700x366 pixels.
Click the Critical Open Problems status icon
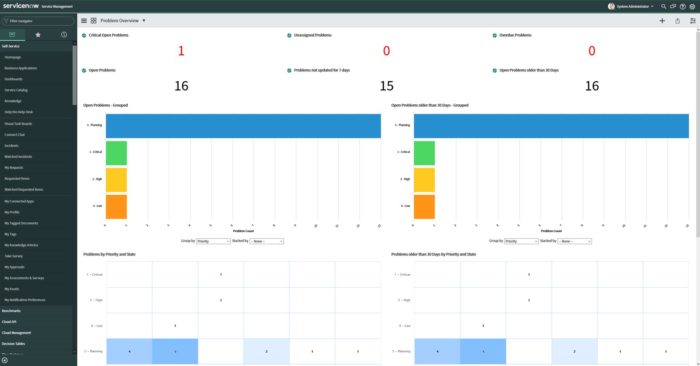pyautogui.click(x=84, y=35)
